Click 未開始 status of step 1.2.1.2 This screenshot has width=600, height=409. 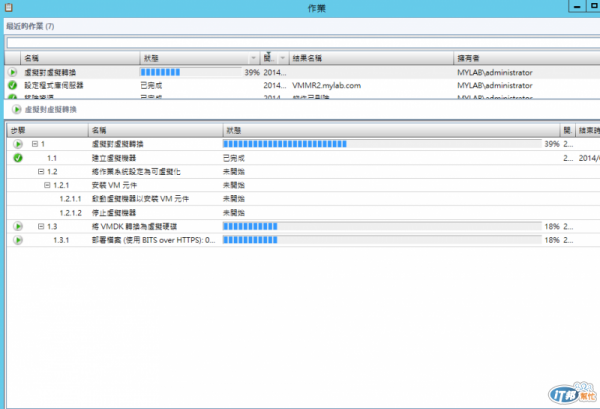[x=234, y=213]
